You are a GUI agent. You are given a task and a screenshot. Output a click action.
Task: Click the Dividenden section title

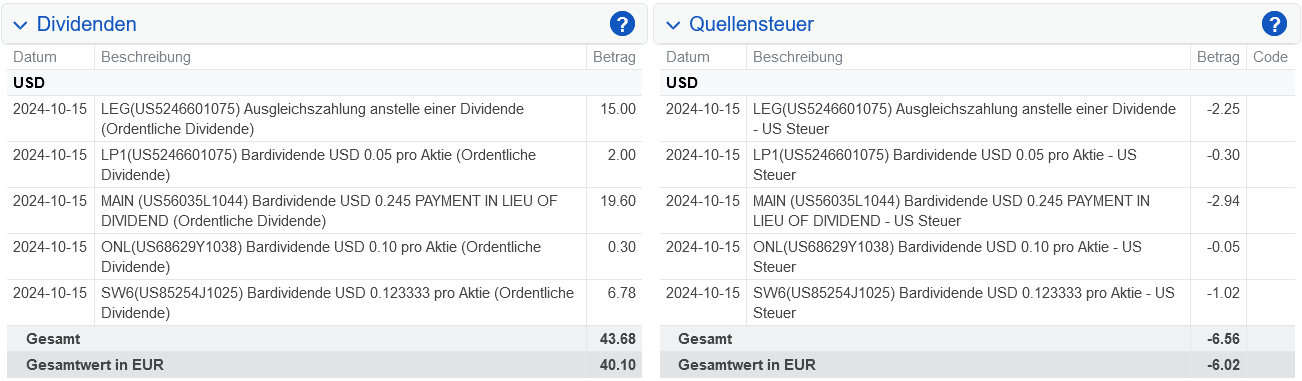coord(86,24)
